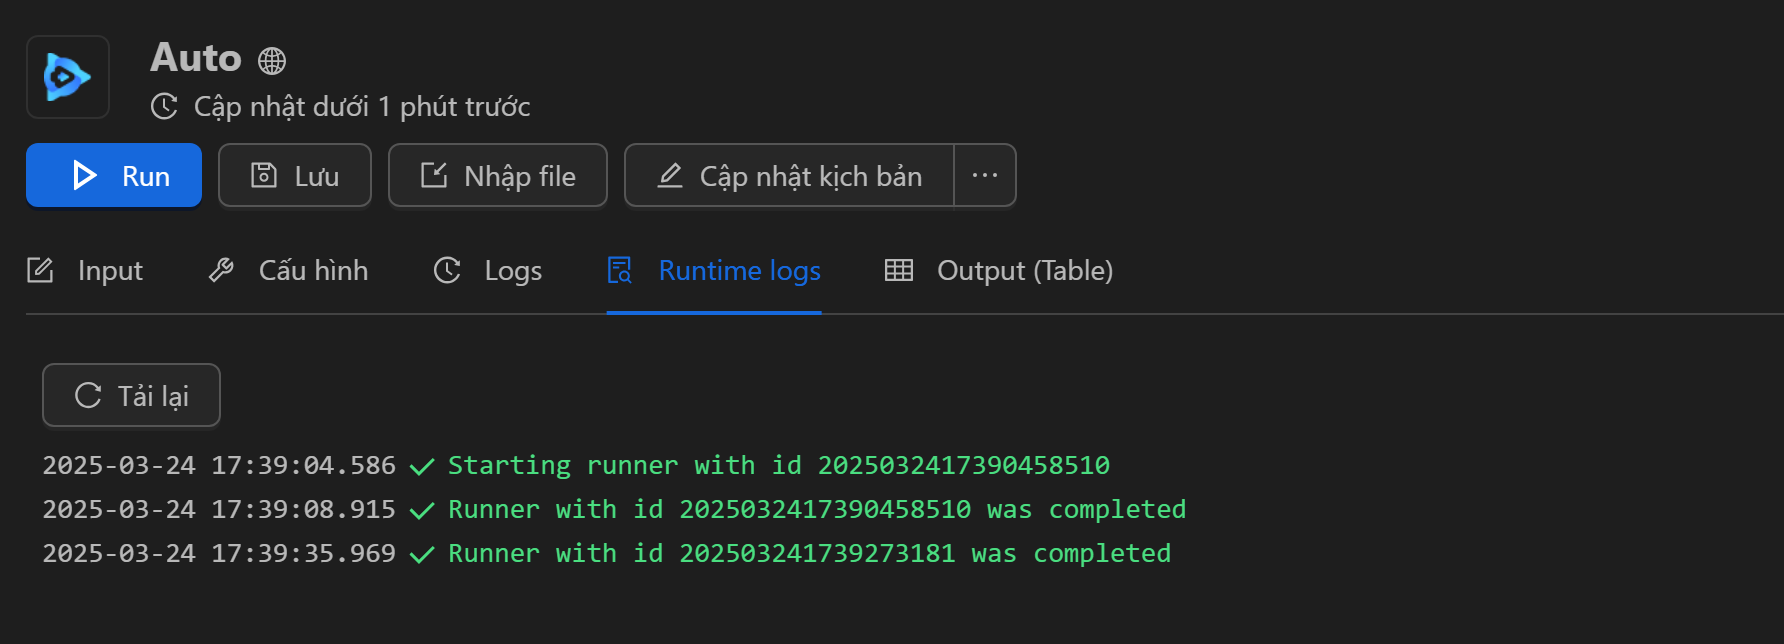Click the import icon on Nhập file button
1784x644 pixels.
click(433, 175)
